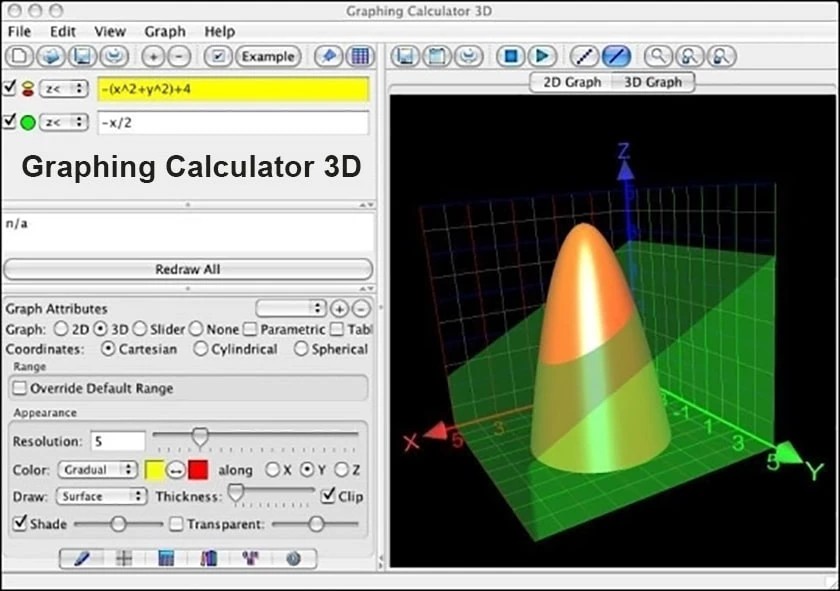The width and height of the screenshot is (840, 591).
Task: Open the purple figures tab icon at panel bottom
Action: pyautogui.click(x=251, y=559)
